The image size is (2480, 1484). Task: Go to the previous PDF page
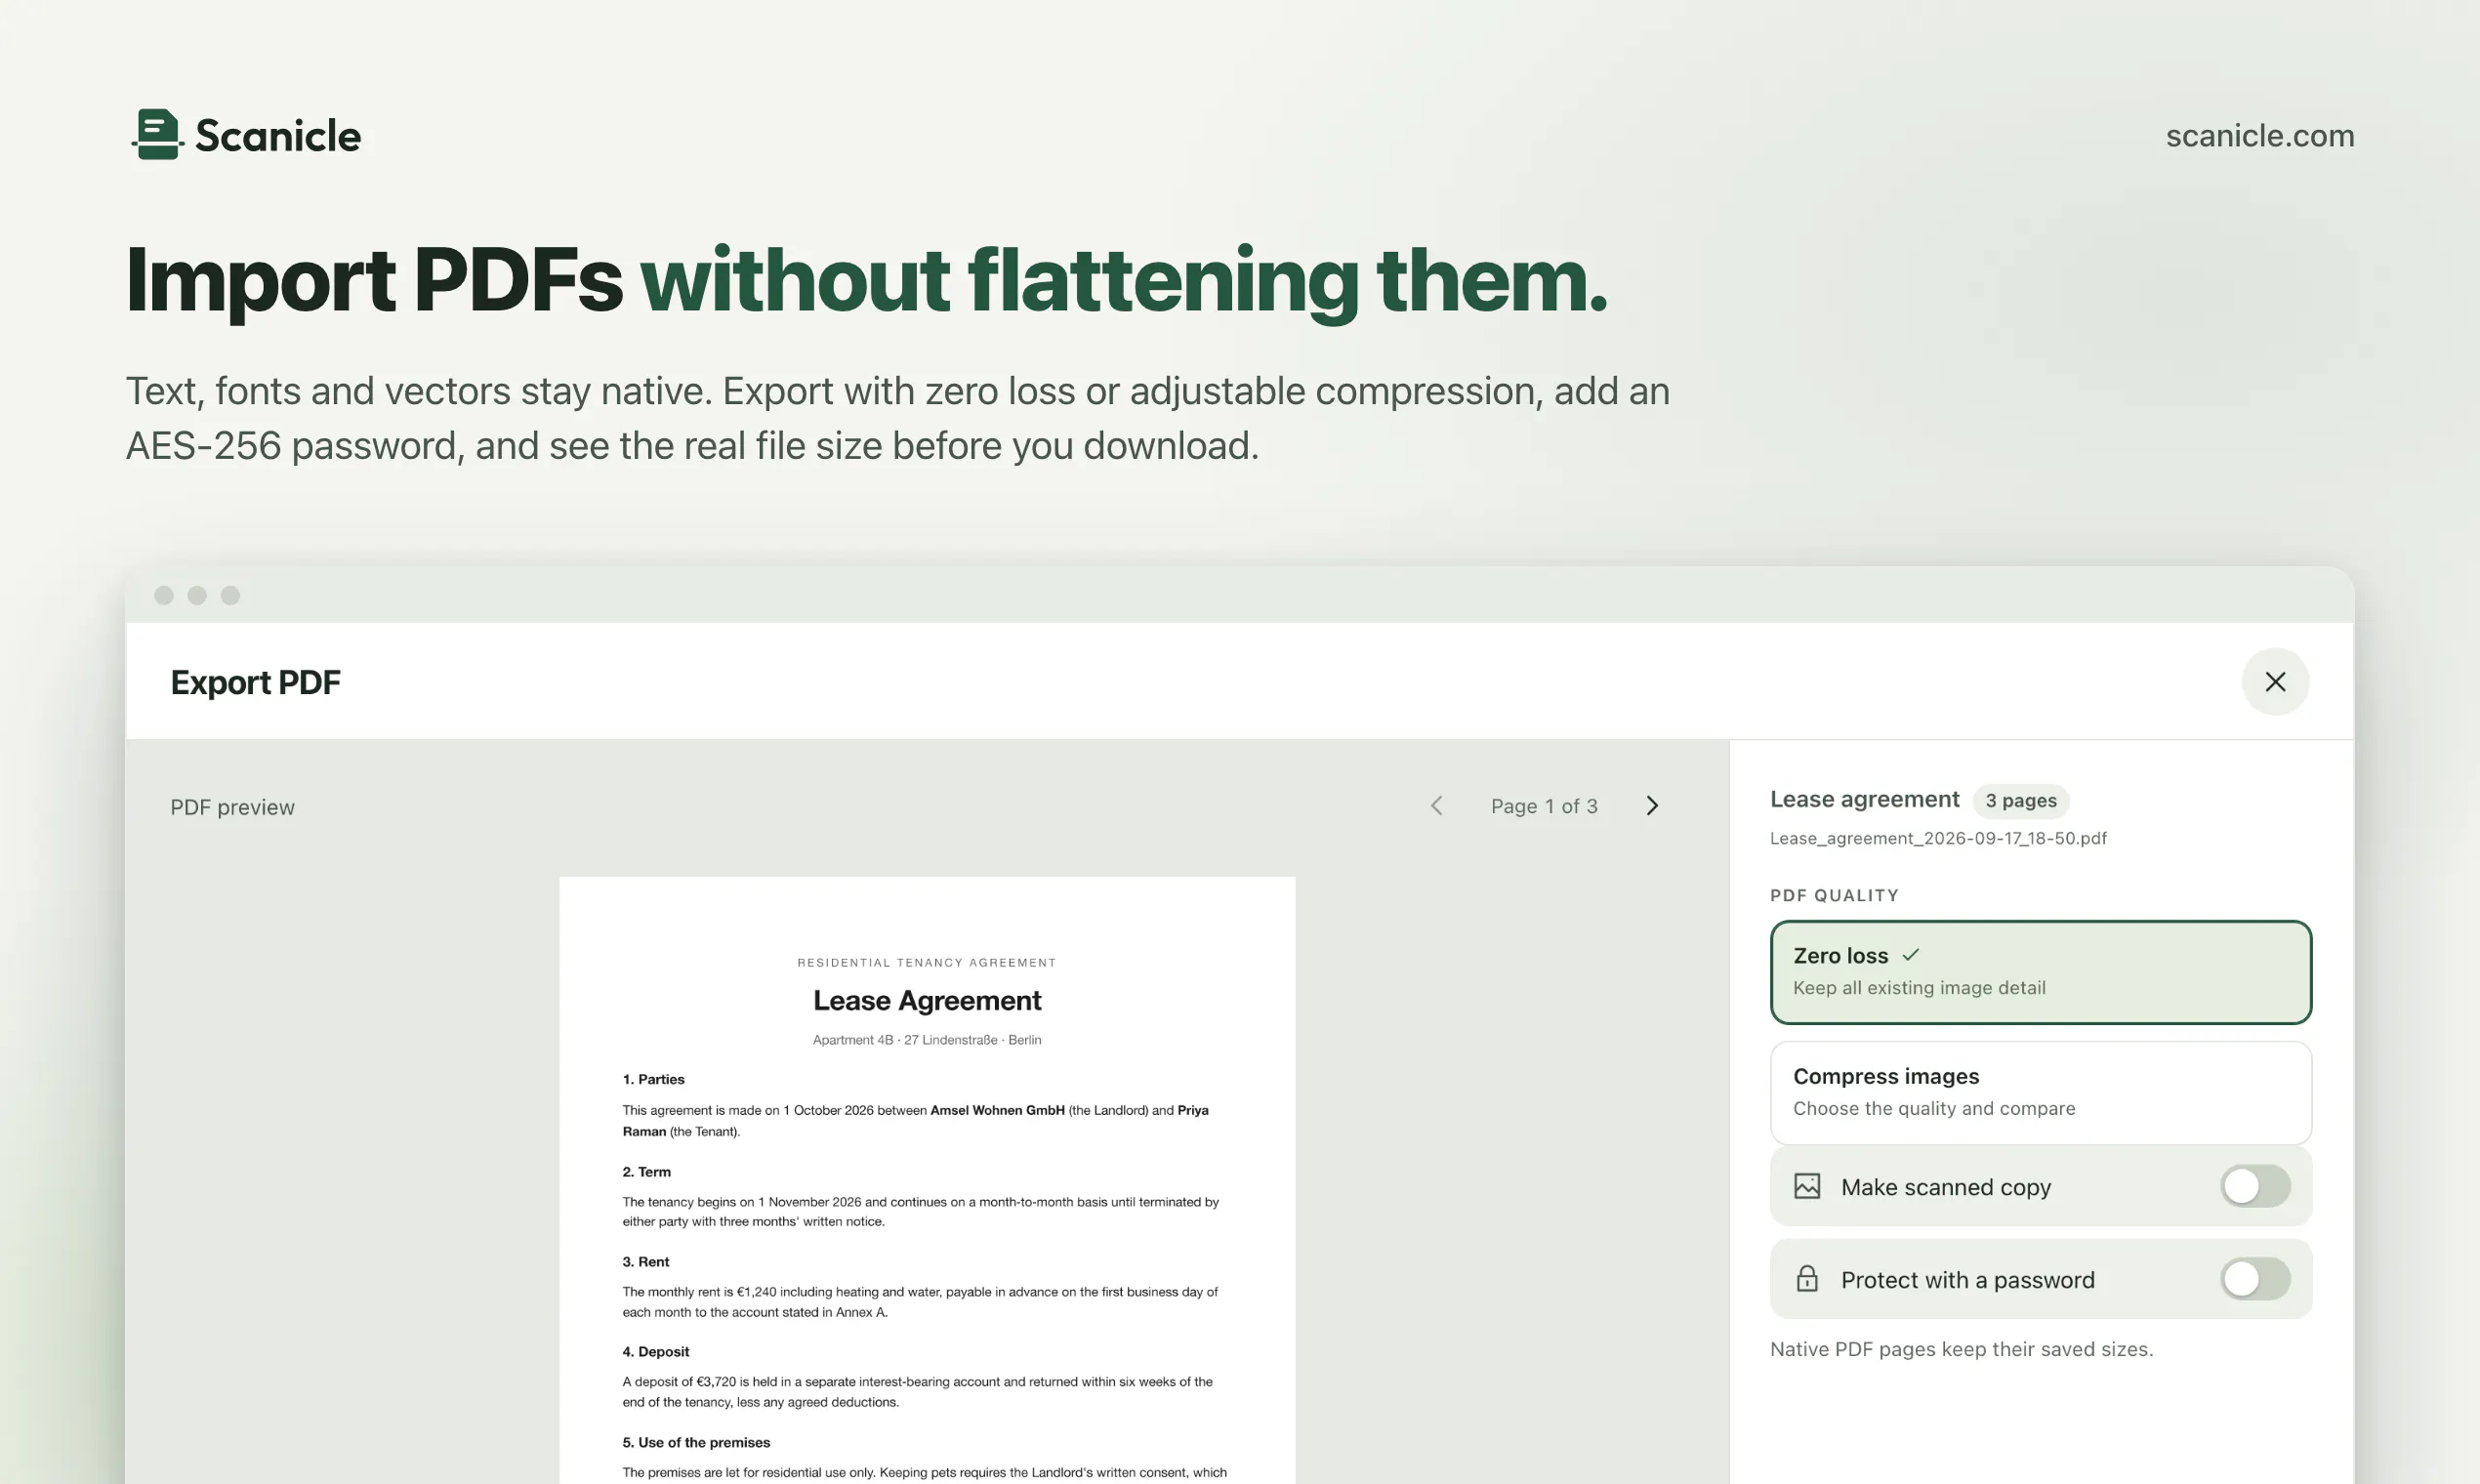(x=1436, y=806)
